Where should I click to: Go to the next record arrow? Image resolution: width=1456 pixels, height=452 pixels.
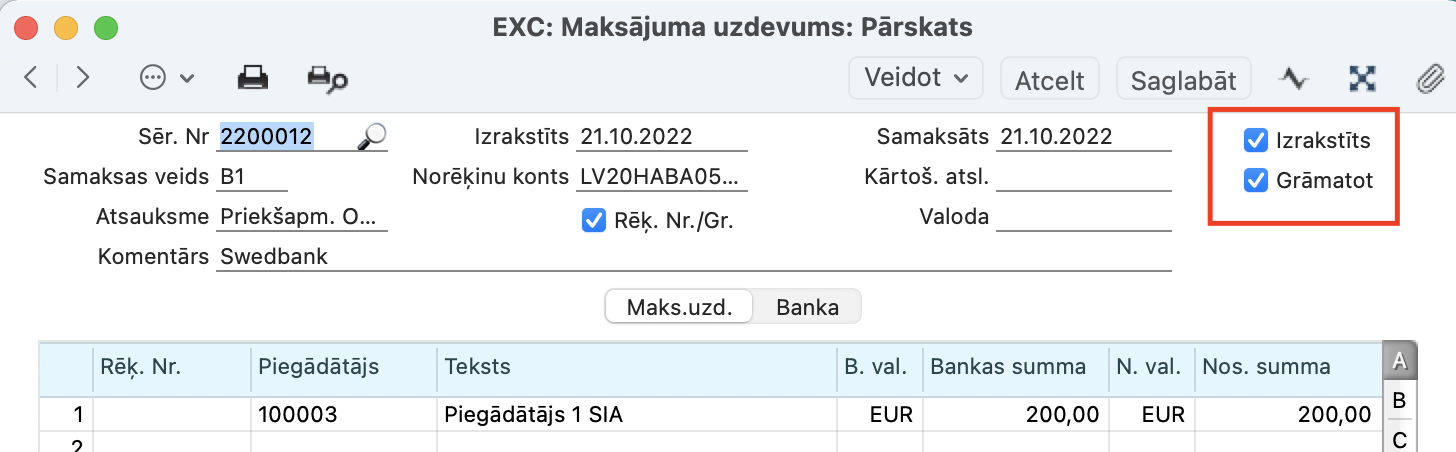(x=83, y=78)
